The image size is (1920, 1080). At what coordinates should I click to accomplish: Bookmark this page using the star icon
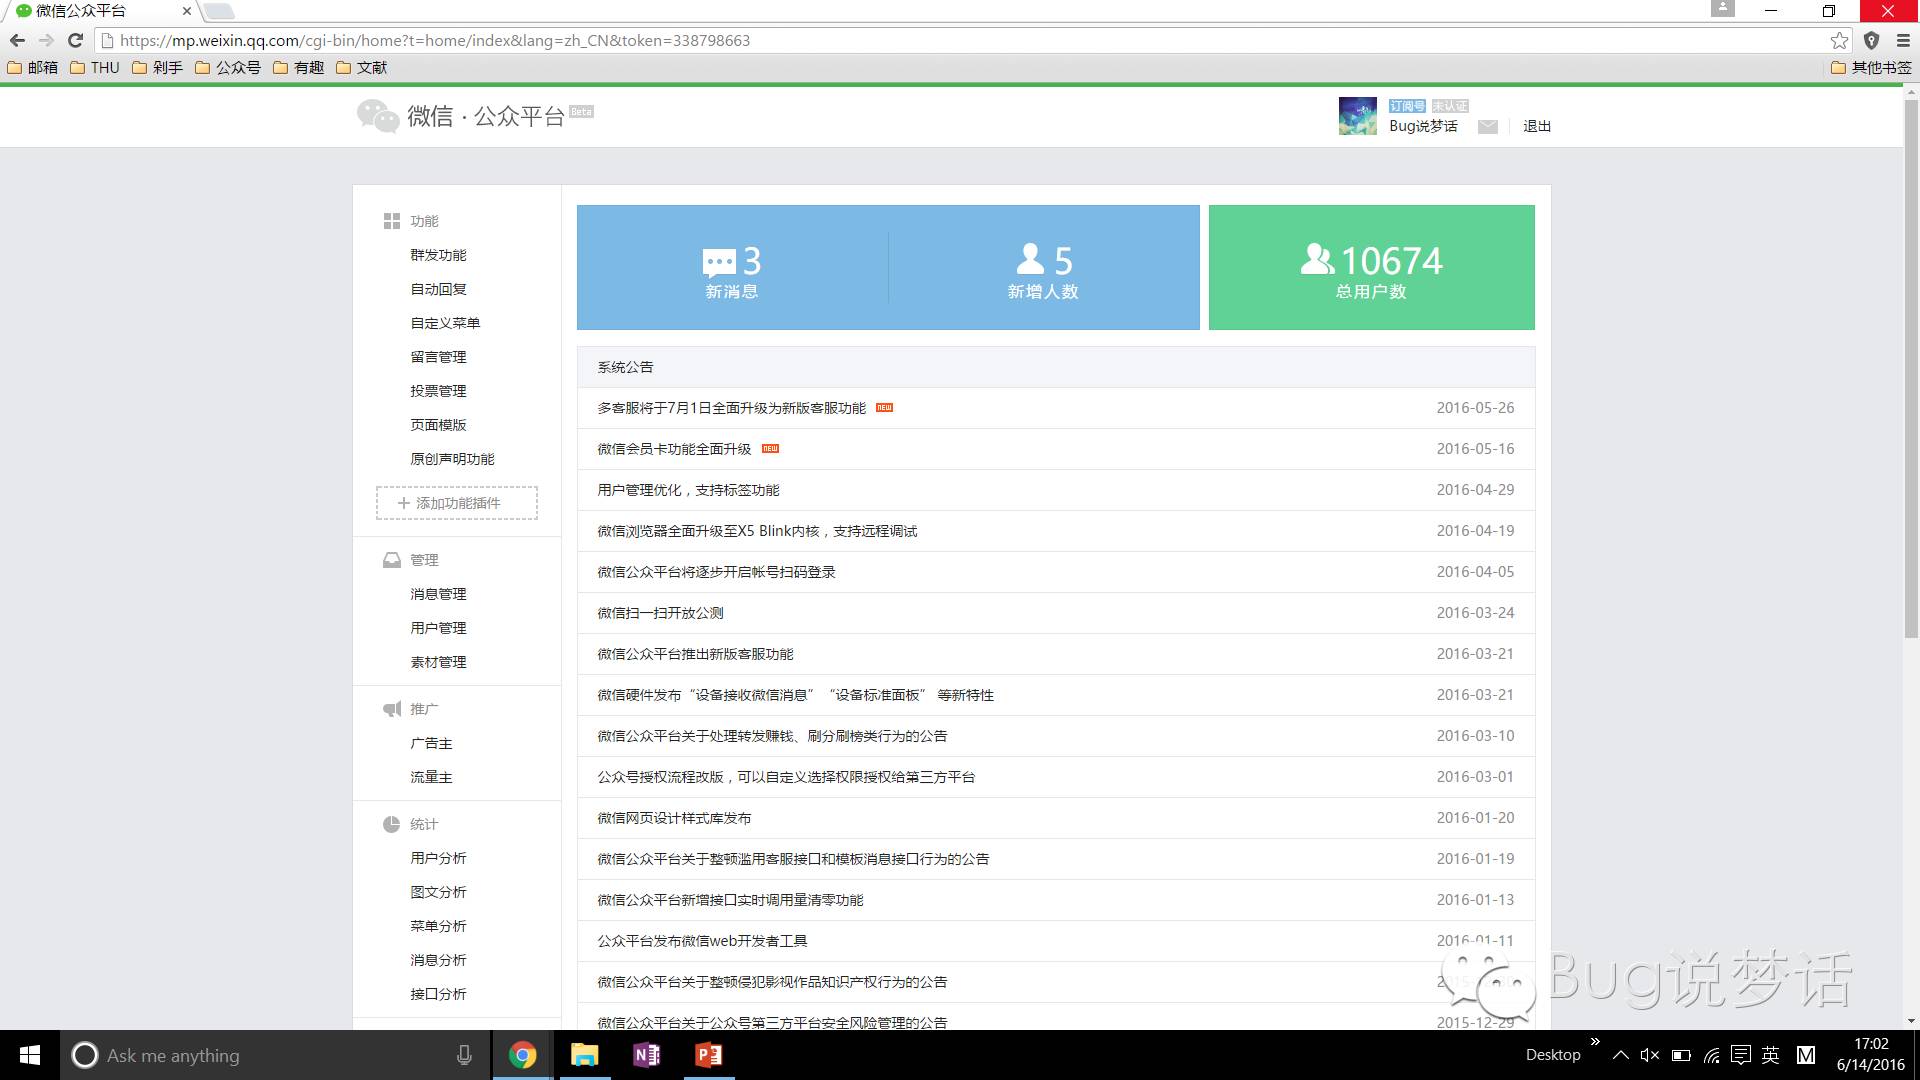pos(1838,41)
